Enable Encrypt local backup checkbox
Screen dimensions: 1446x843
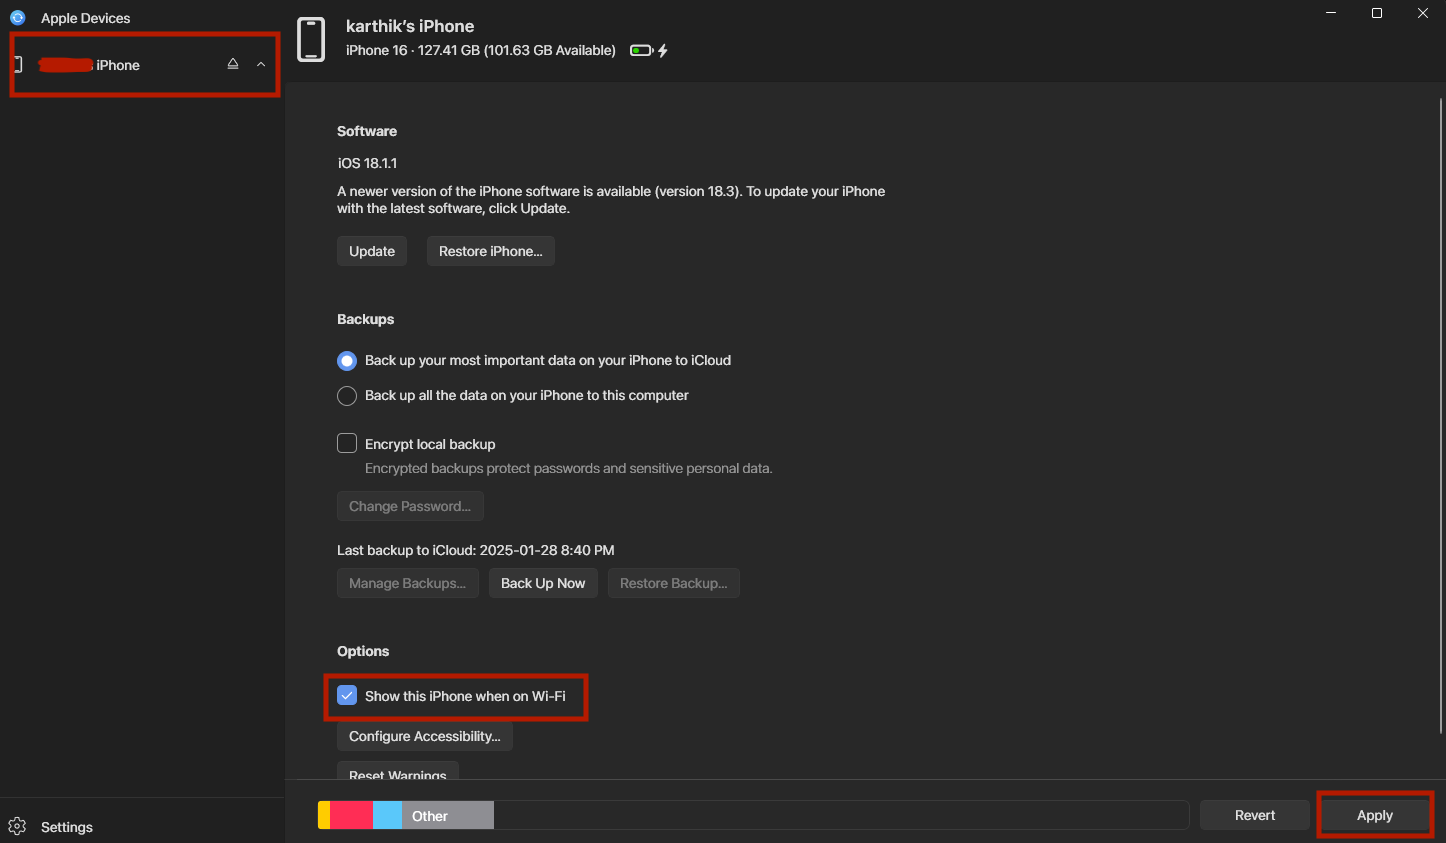coord(347,443)
